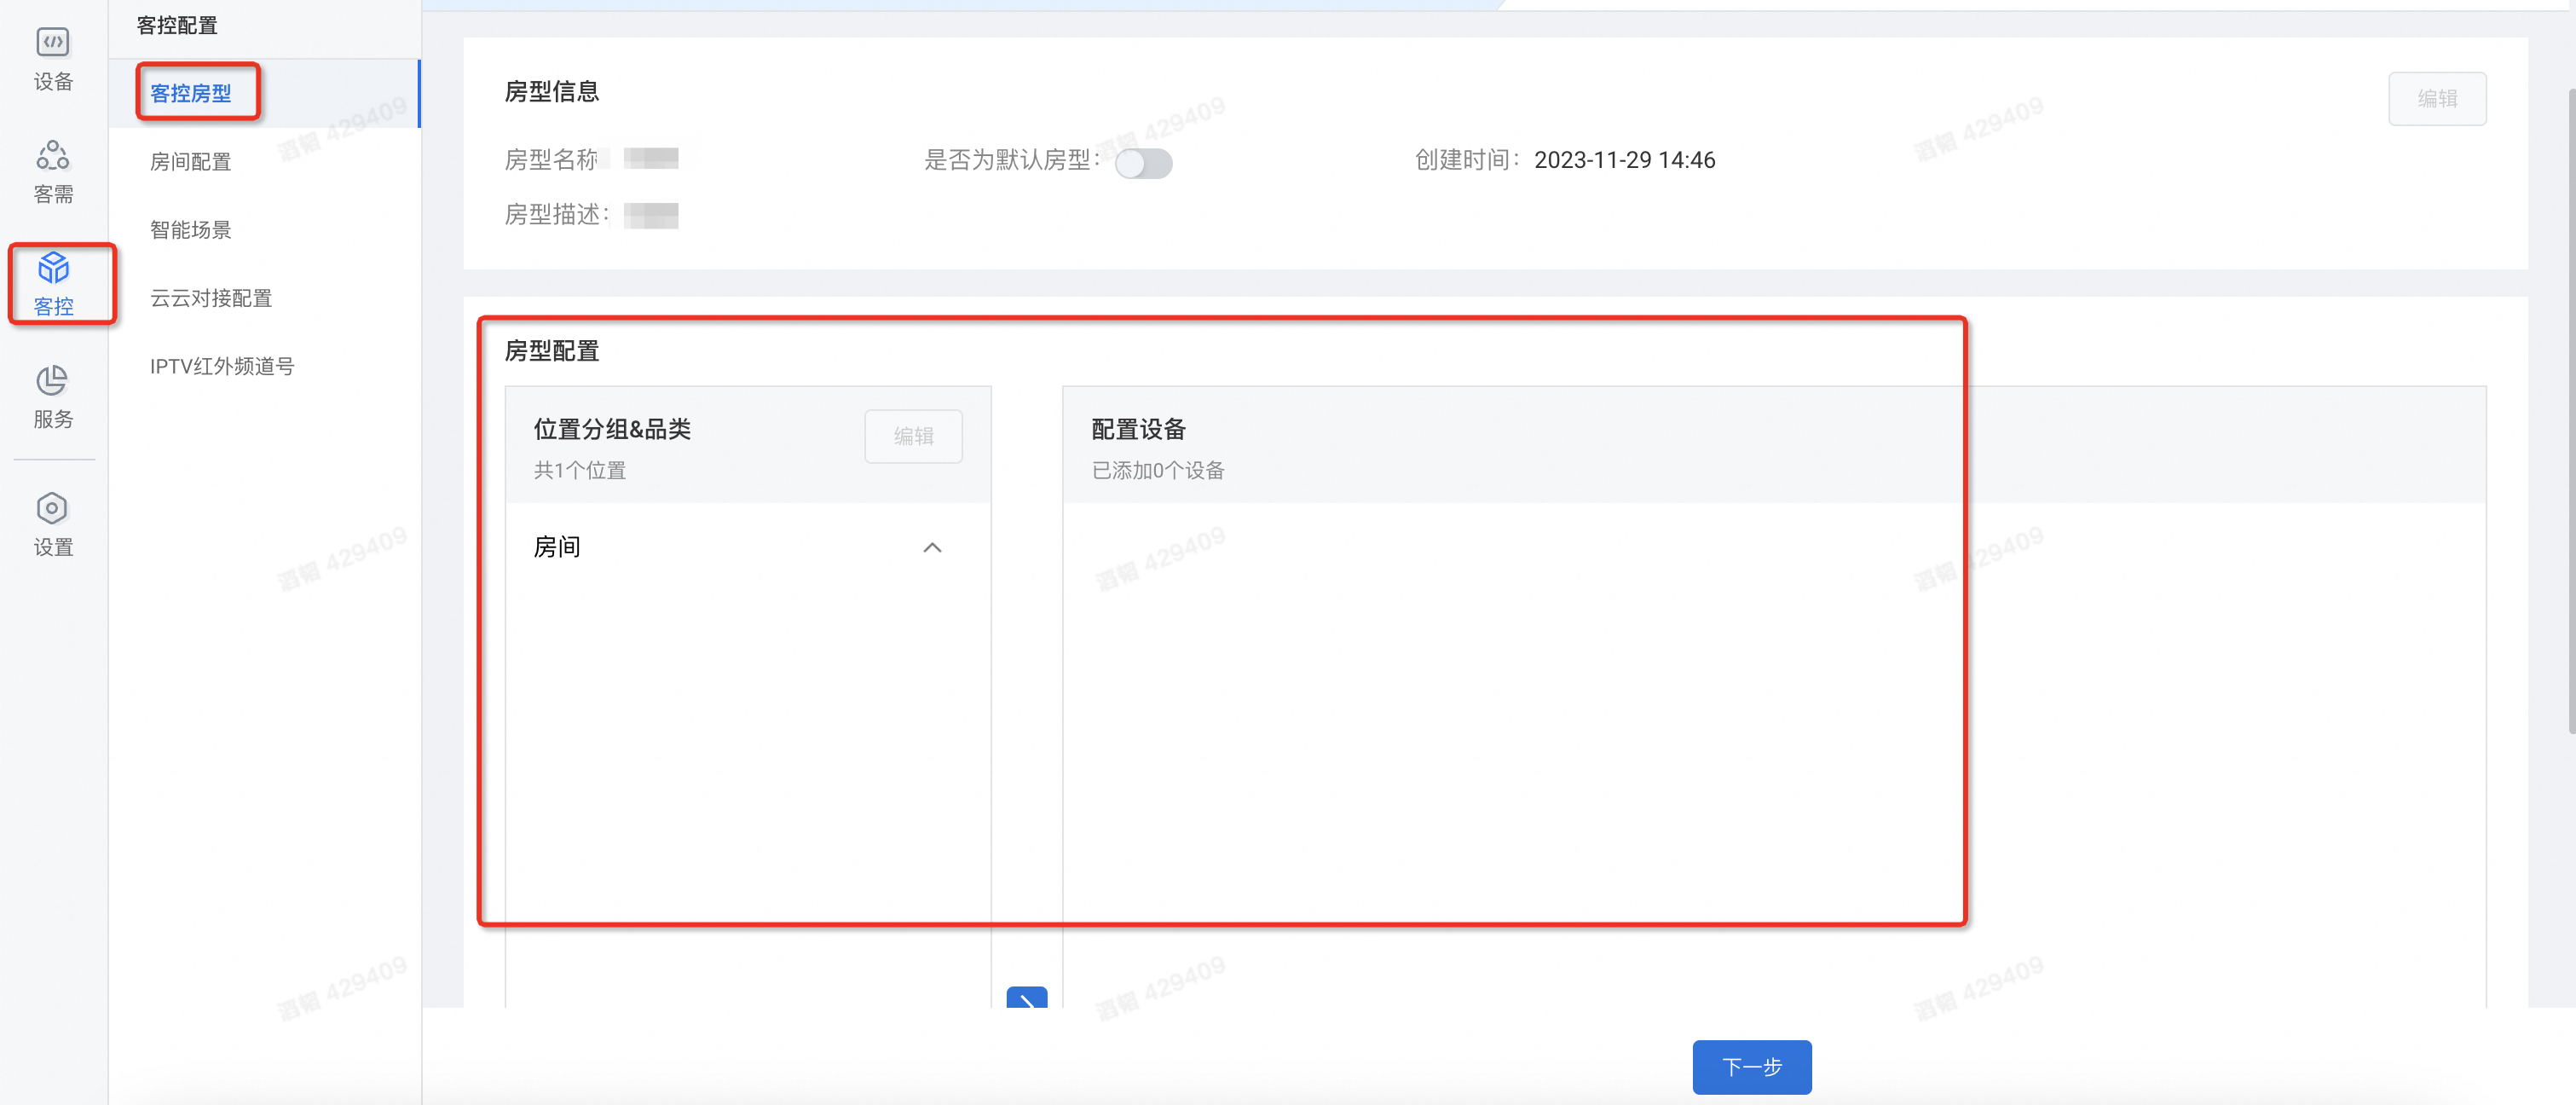Screen dimensions: 2576x1105
Task: Click the 配置设备 panel header
Action: (x=1138, y=429)
